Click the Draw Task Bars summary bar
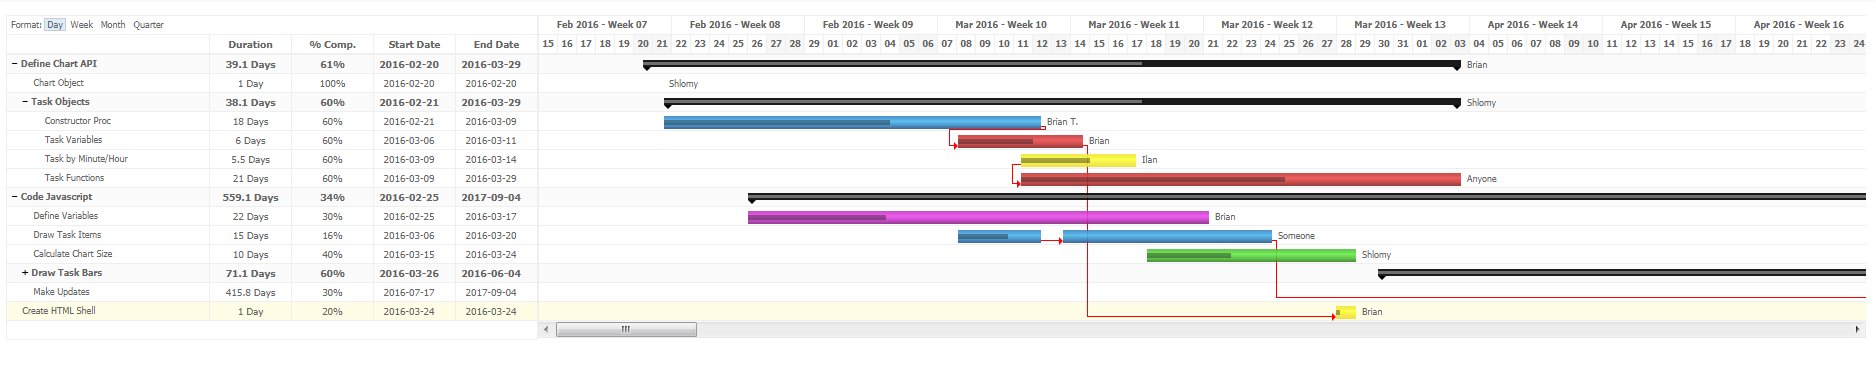Image resolution: width=1876 pixels, height=370 pixels. 1622,273
